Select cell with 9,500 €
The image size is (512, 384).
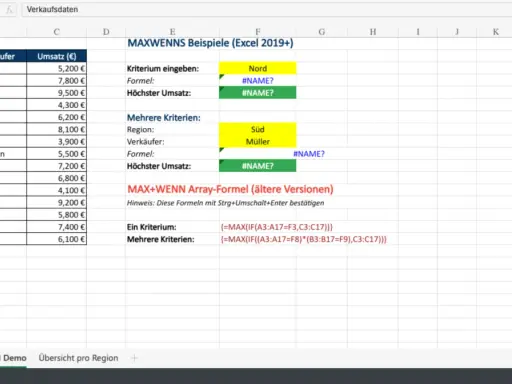point(57,93)
